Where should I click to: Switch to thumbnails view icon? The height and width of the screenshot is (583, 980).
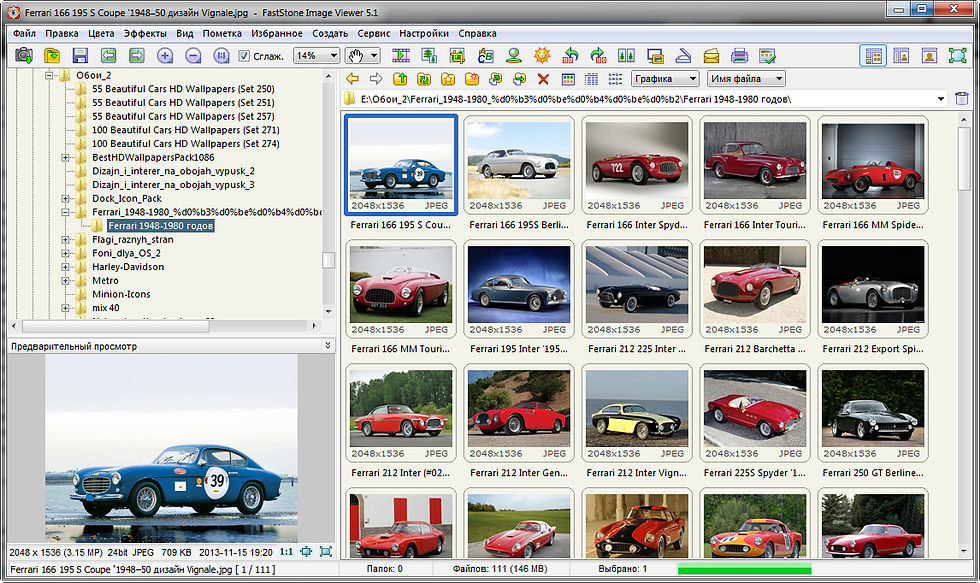coord(568,79)
